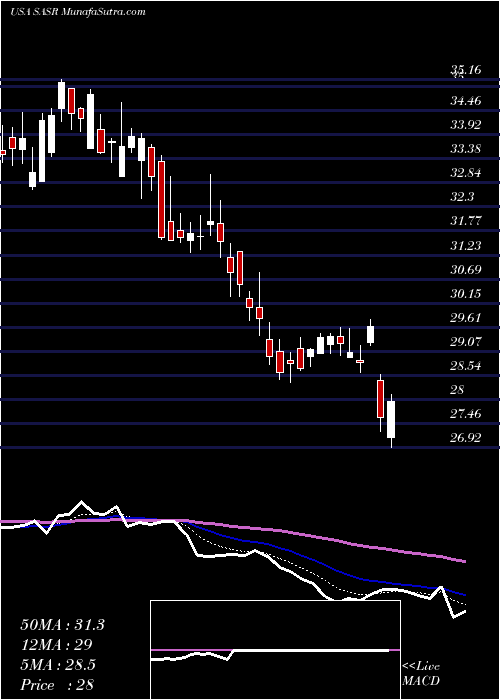Click the 33.92 price level label
500x700 pixels.
pos(466,125)
